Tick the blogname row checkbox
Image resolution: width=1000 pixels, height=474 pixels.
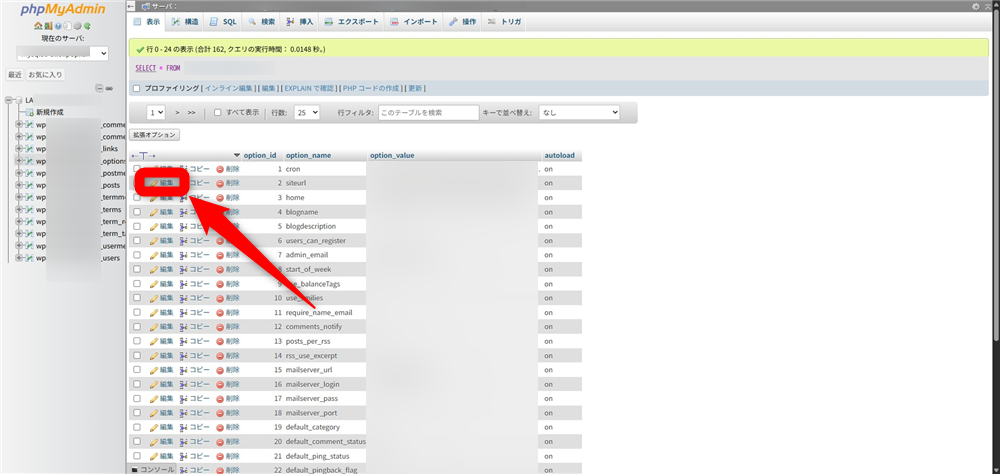[x=136, y=212]
